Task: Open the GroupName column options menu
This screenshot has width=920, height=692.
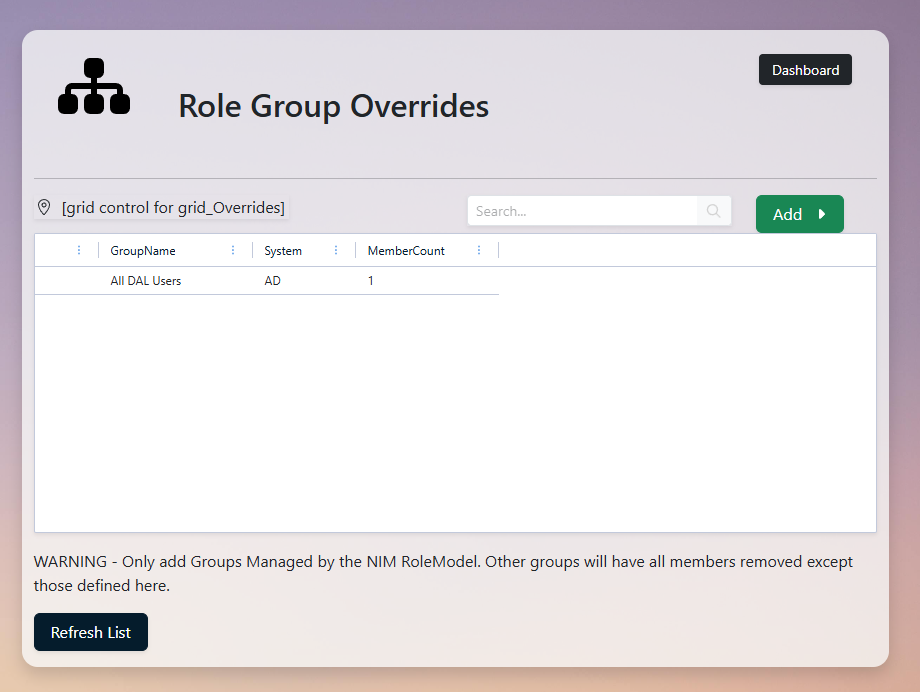Action: [233, 250]
